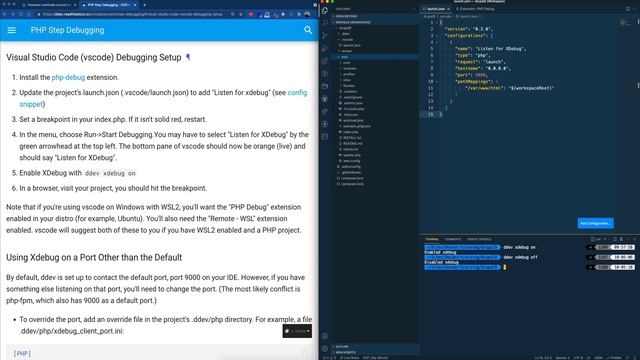Click bookmark star in browser address bar
The image size is (640, 360).
[x=240, y=14]
